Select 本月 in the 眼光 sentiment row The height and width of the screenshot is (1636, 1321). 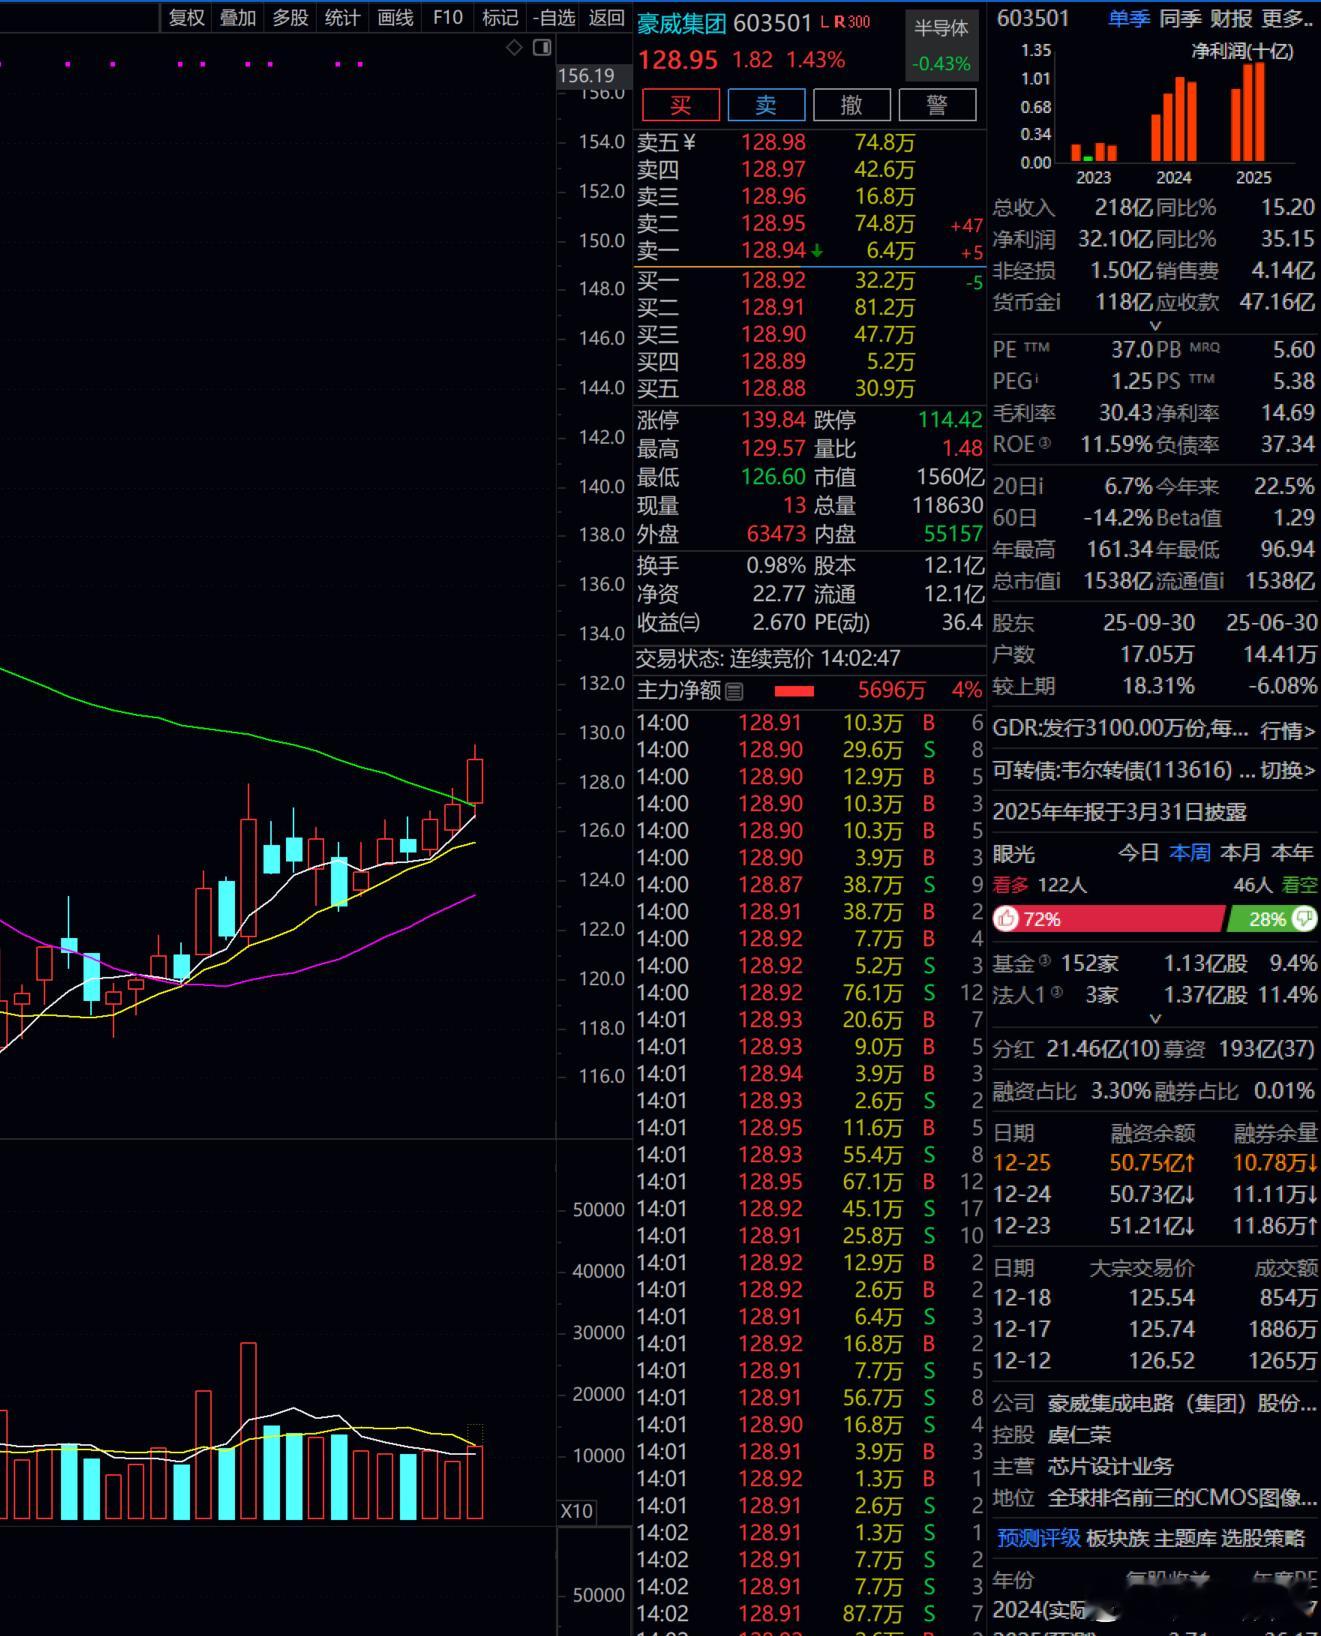pos(1241,853)
